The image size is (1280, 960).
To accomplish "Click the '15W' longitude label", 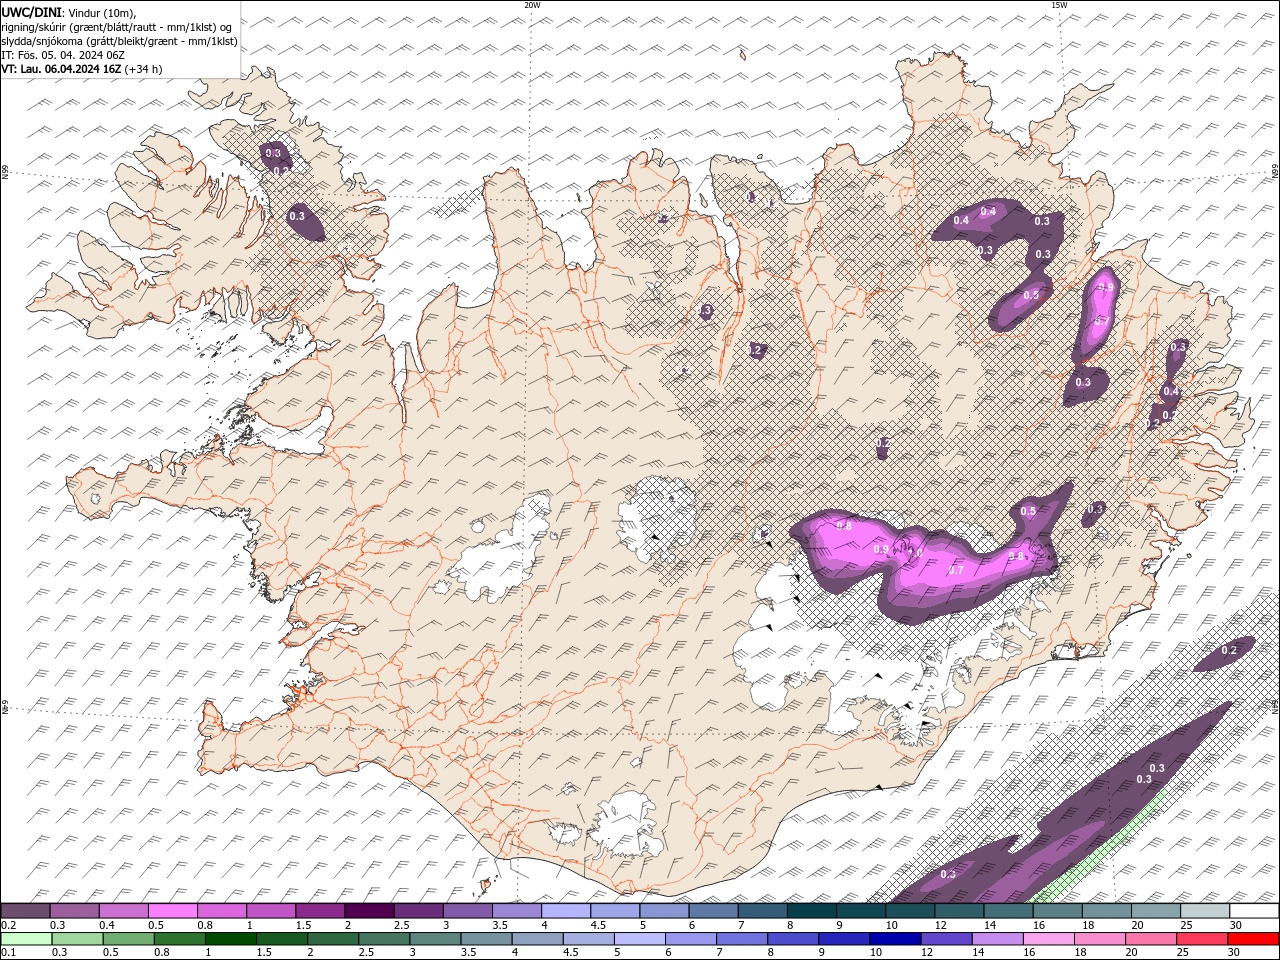I will (x=1059, y=5).
